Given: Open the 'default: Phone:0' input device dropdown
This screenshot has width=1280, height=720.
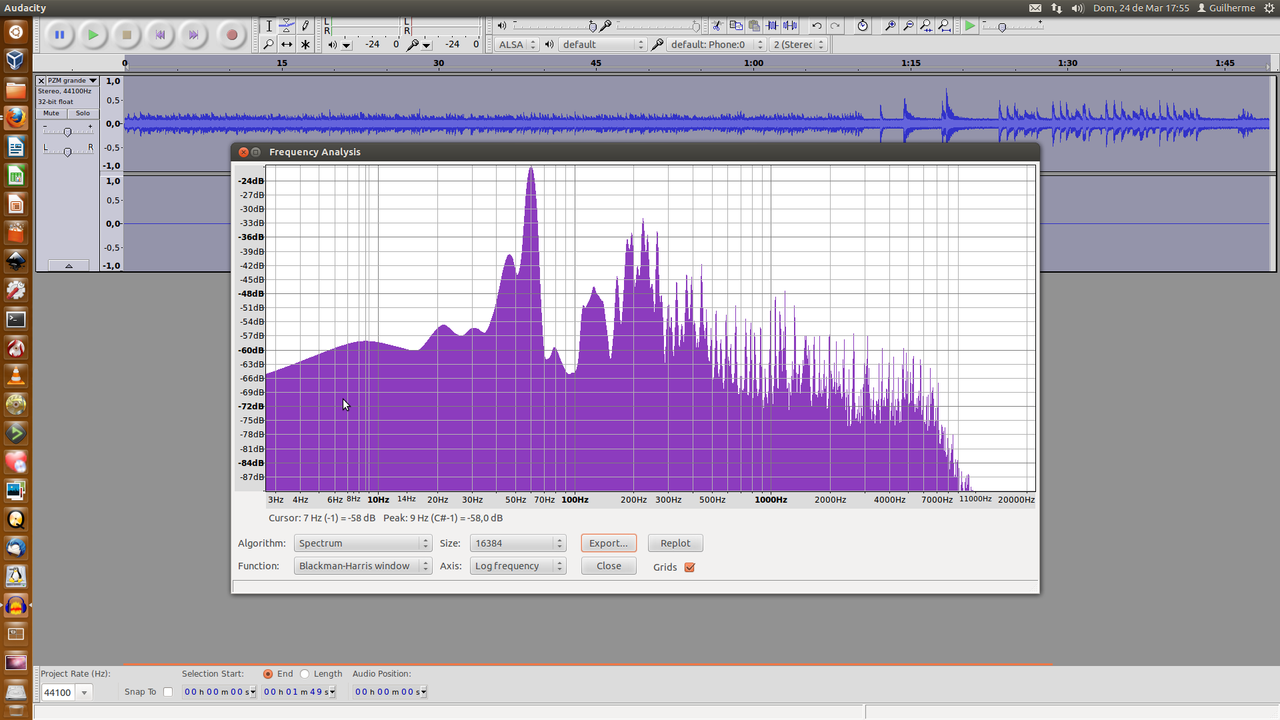Looking at the screenshot, I should coord(716,44).
